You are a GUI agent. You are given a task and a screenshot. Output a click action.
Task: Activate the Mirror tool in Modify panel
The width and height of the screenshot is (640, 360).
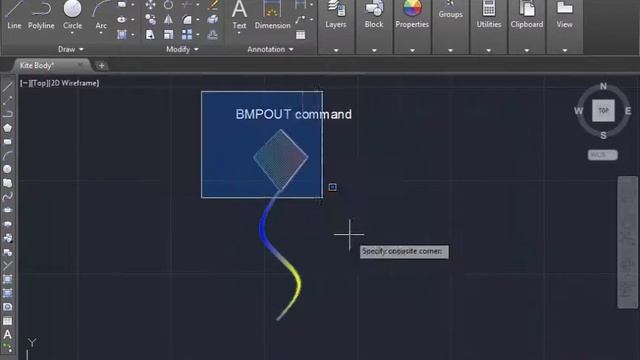168,20
